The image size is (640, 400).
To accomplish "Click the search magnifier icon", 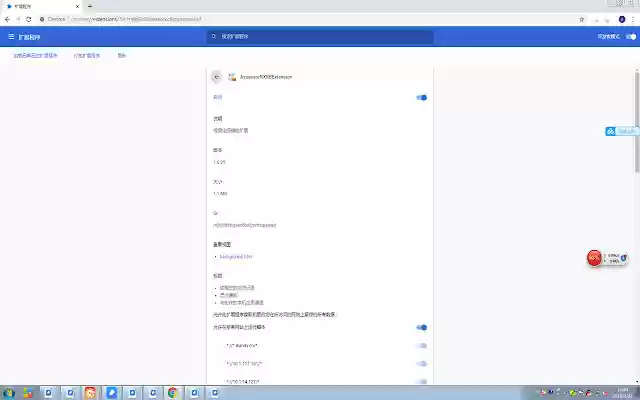I will (213, 37).
